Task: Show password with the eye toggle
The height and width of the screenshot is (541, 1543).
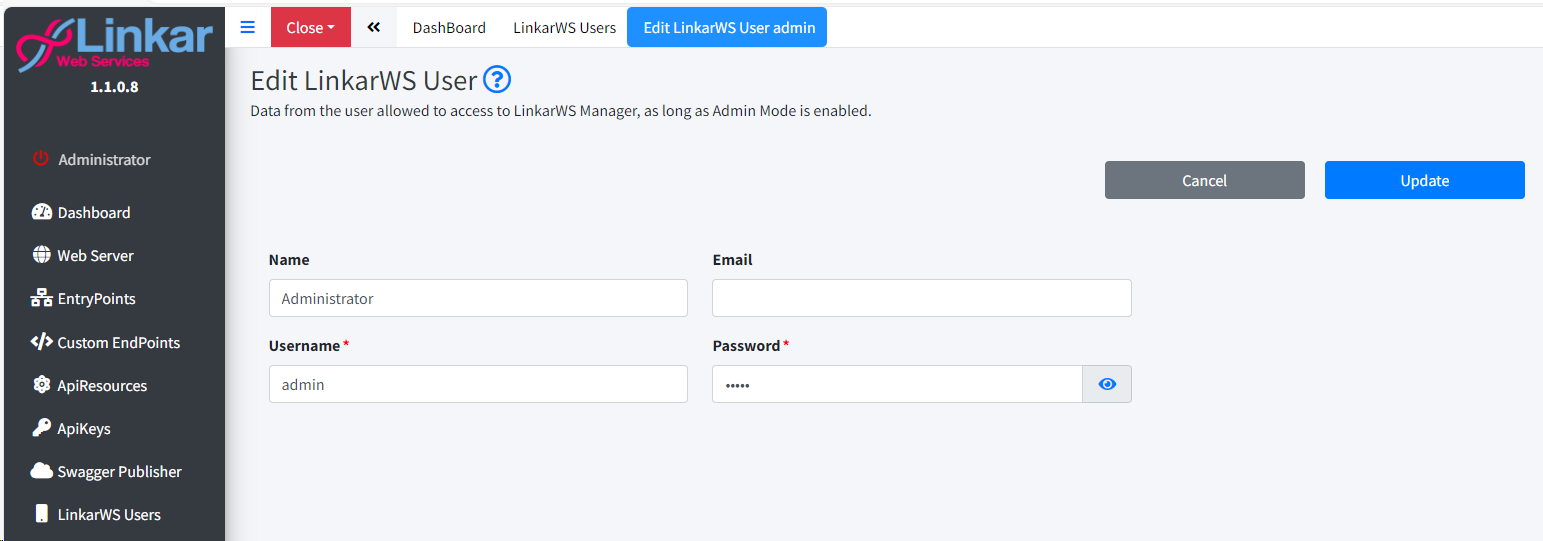Action: click(x=1106, y=384)
